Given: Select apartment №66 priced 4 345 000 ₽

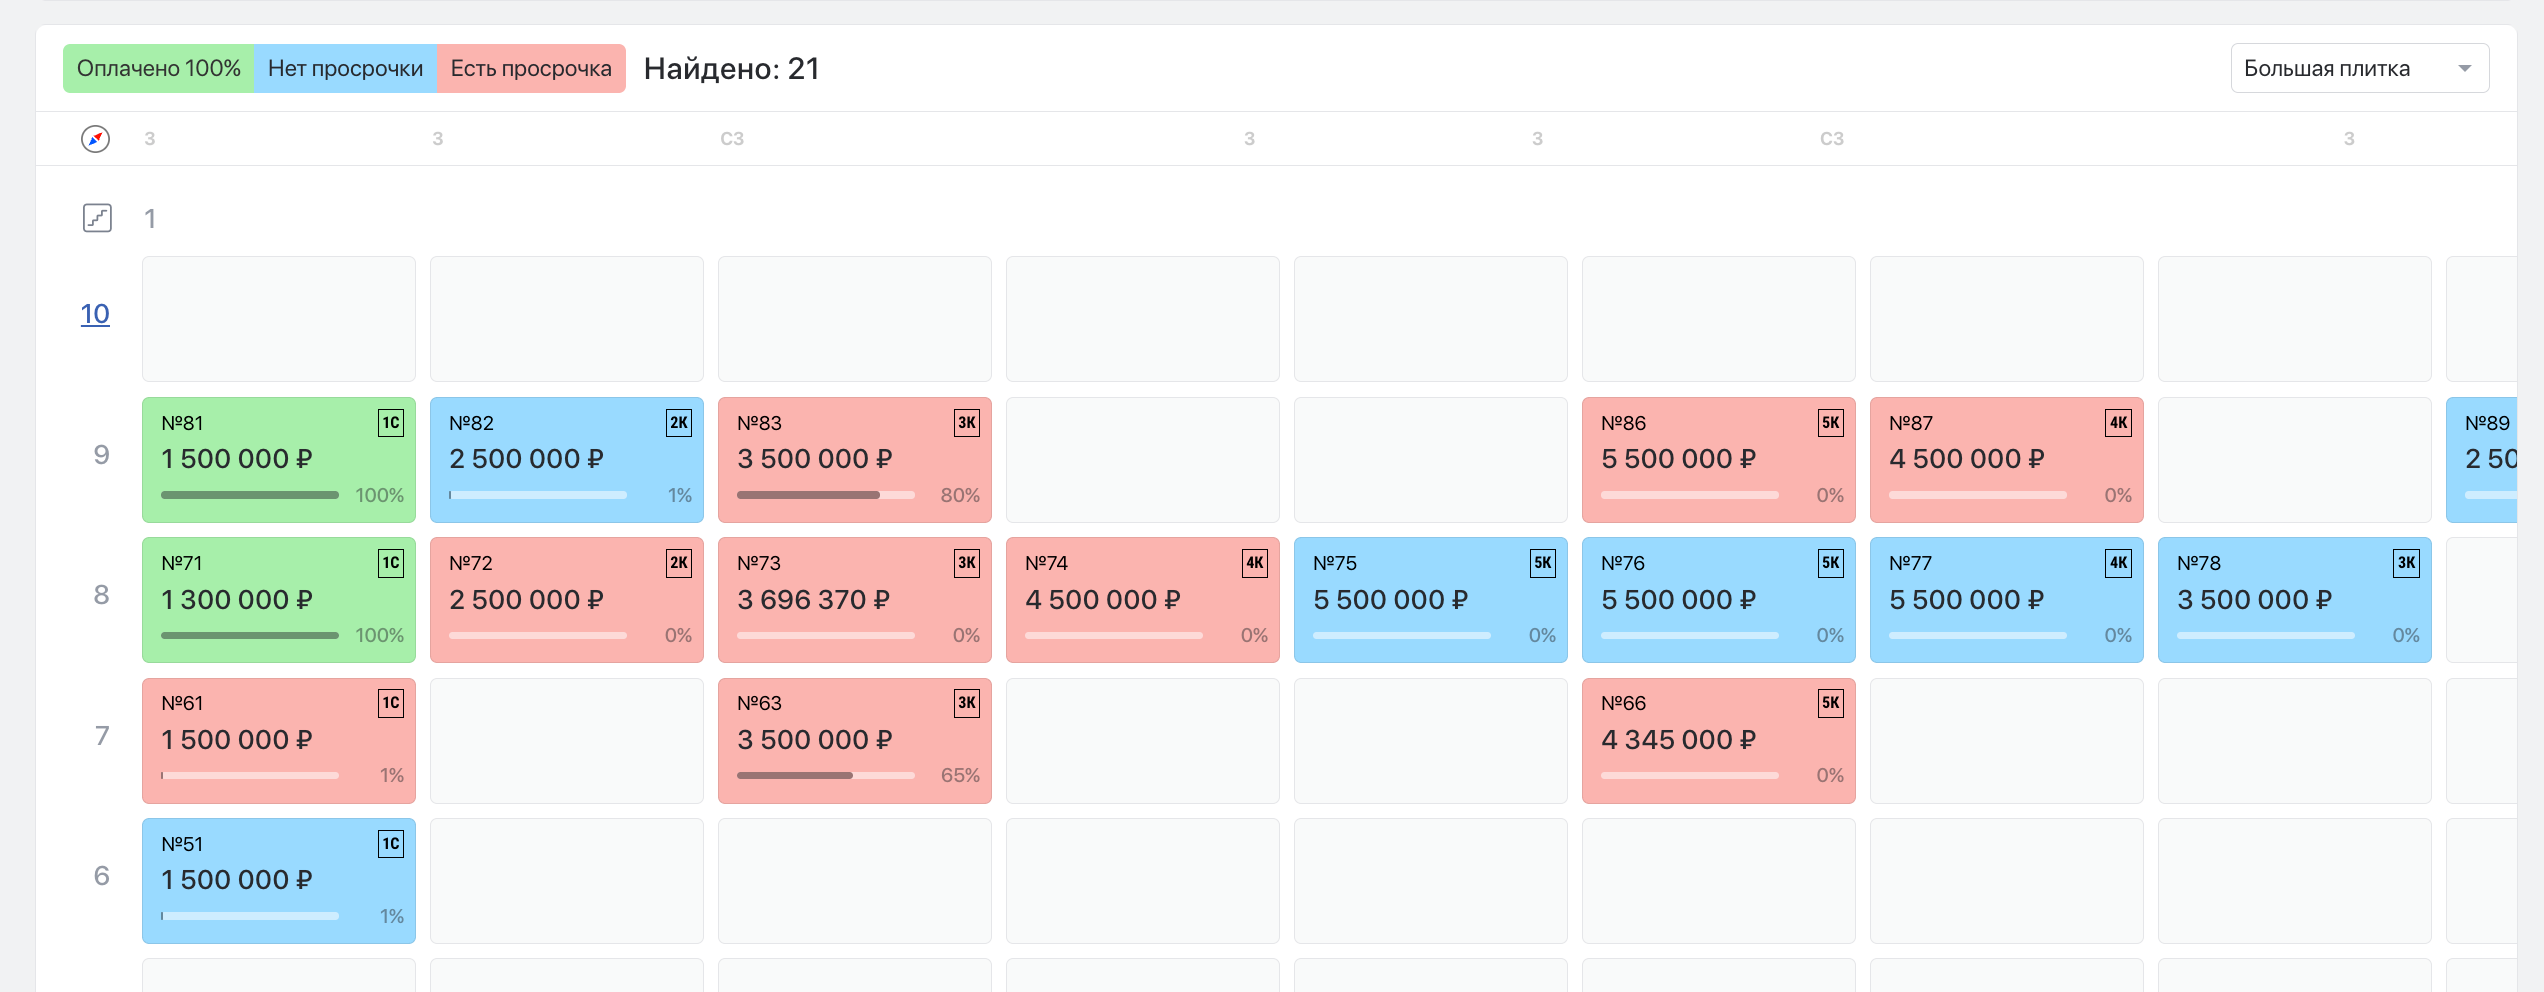Looking at the screenshot, I should [x=1719, y=741].
